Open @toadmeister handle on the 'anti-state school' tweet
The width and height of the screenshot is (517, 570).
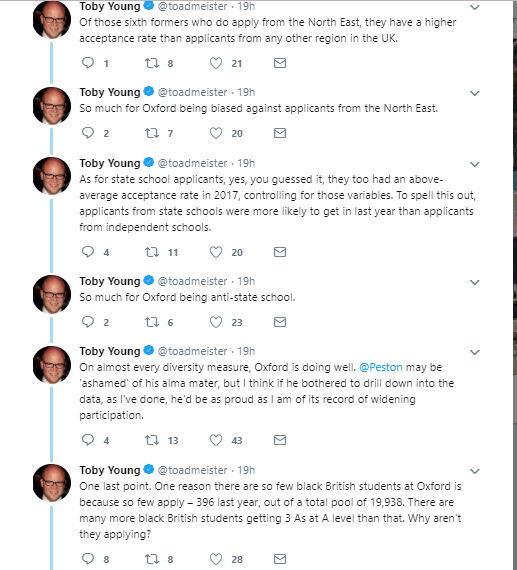tap(192, 281)
